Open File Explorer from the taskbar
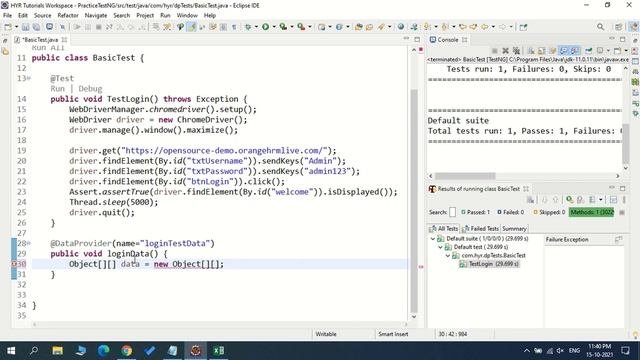This screenshot has height=360, width=640. (x=58, y=351)
